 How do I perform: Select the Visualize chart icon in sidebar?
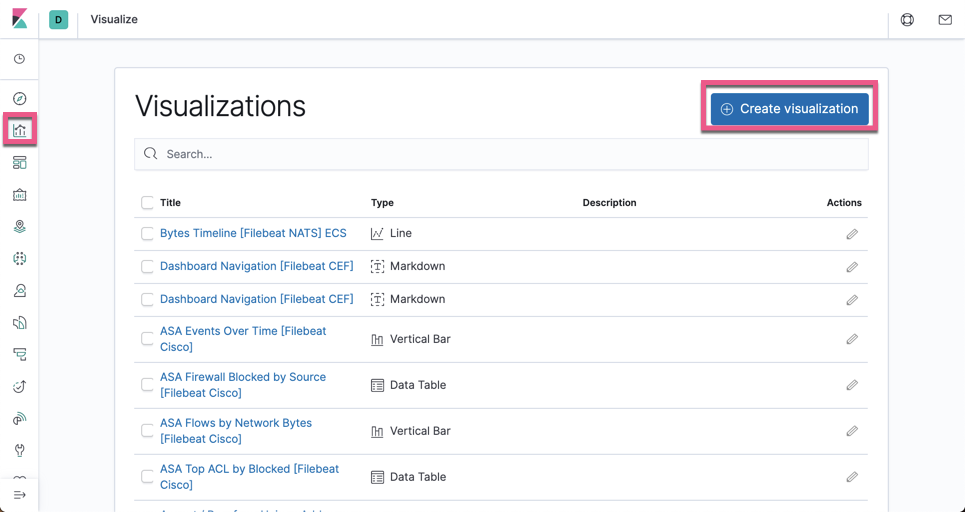coord(20,130)
